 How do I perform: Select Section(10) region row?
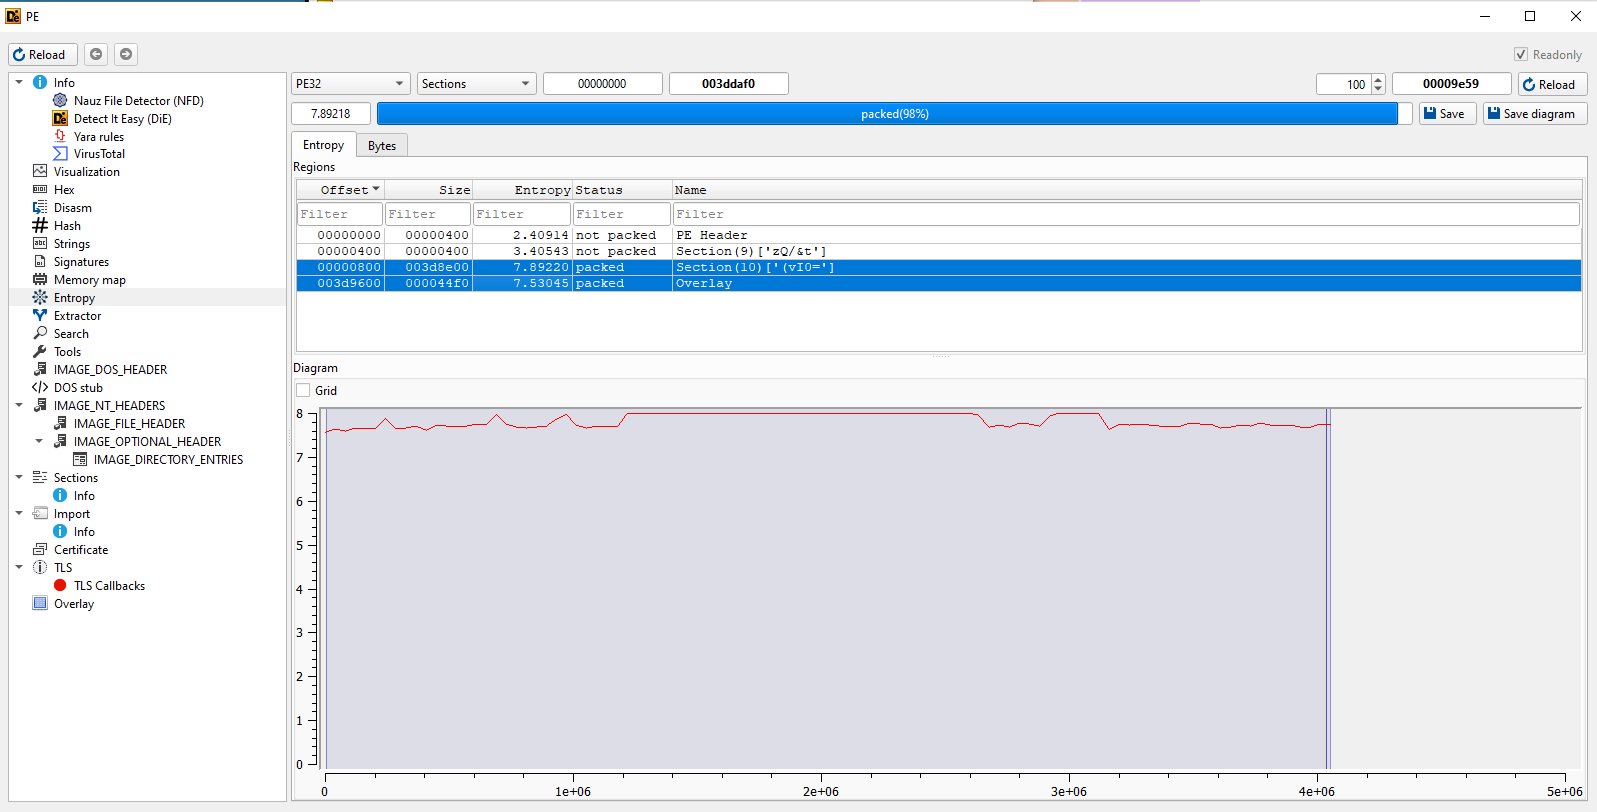(939, 267)
